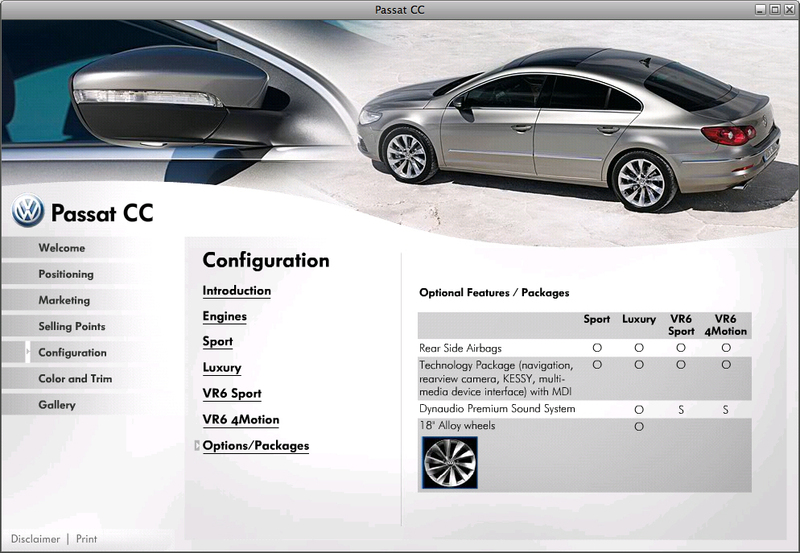Open the VR6 Sport trim link
The image size is (800, 553).
232,394
